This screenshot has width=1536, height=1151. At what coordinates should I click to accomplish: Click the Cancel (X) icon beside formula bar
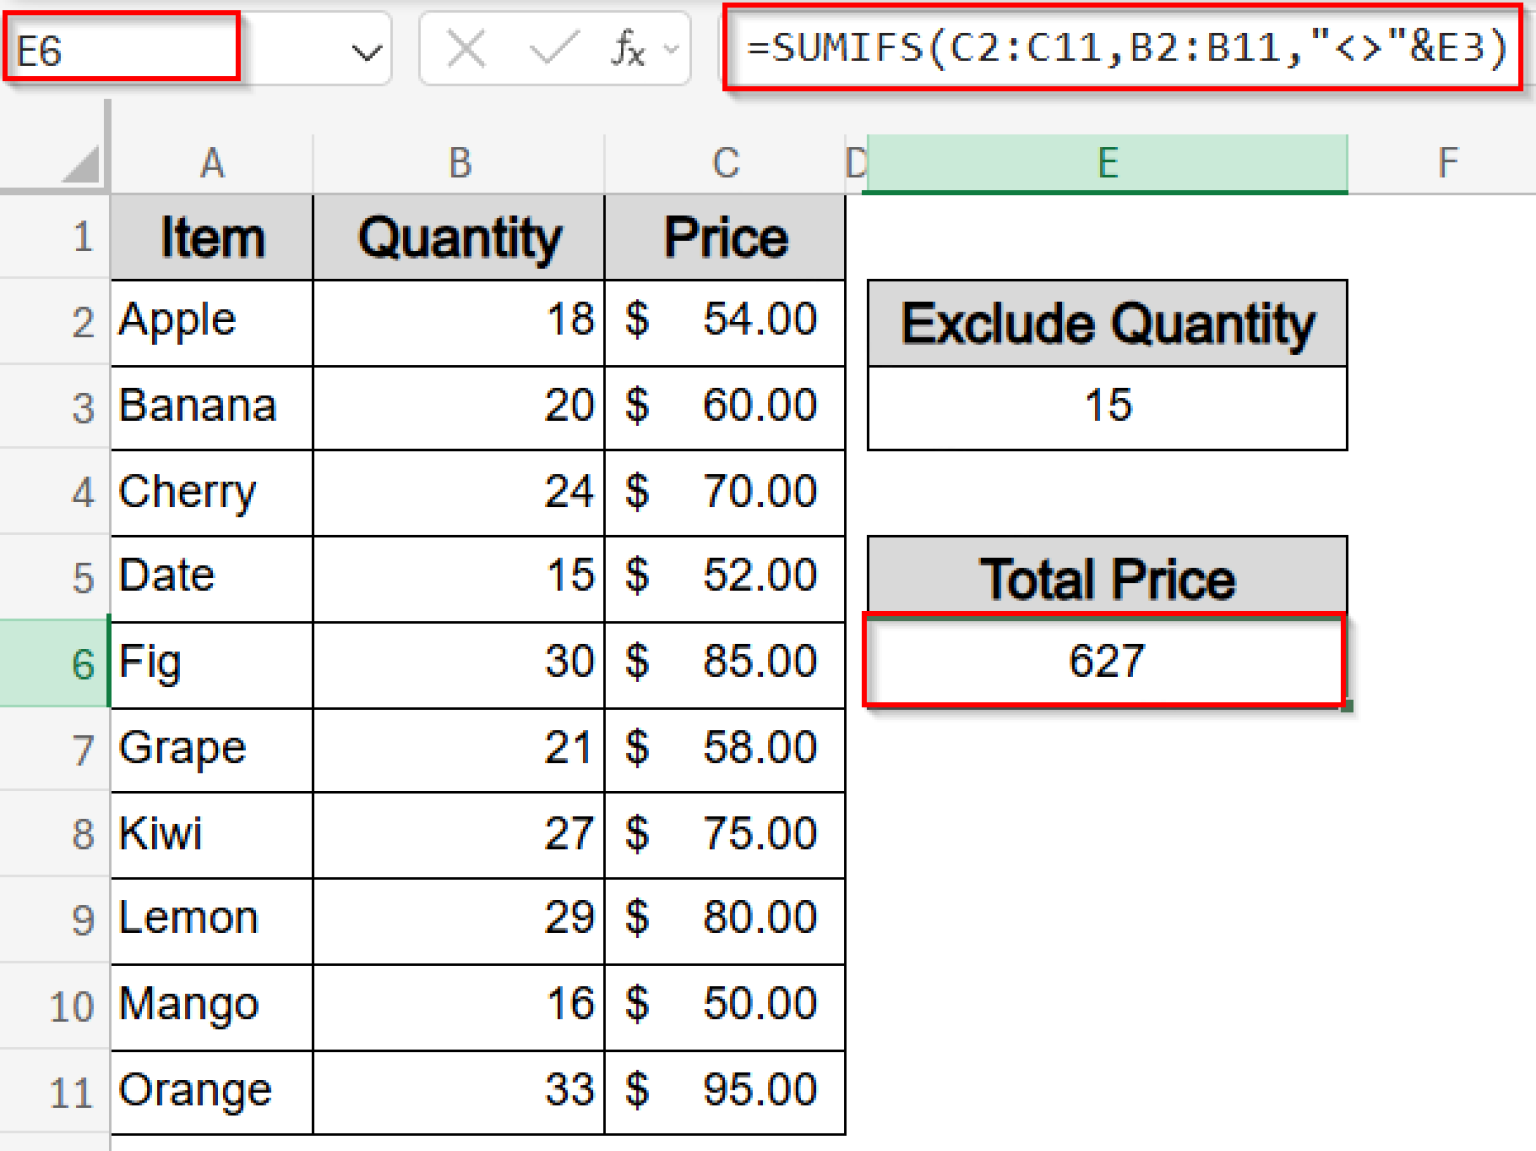pos(465,48)
